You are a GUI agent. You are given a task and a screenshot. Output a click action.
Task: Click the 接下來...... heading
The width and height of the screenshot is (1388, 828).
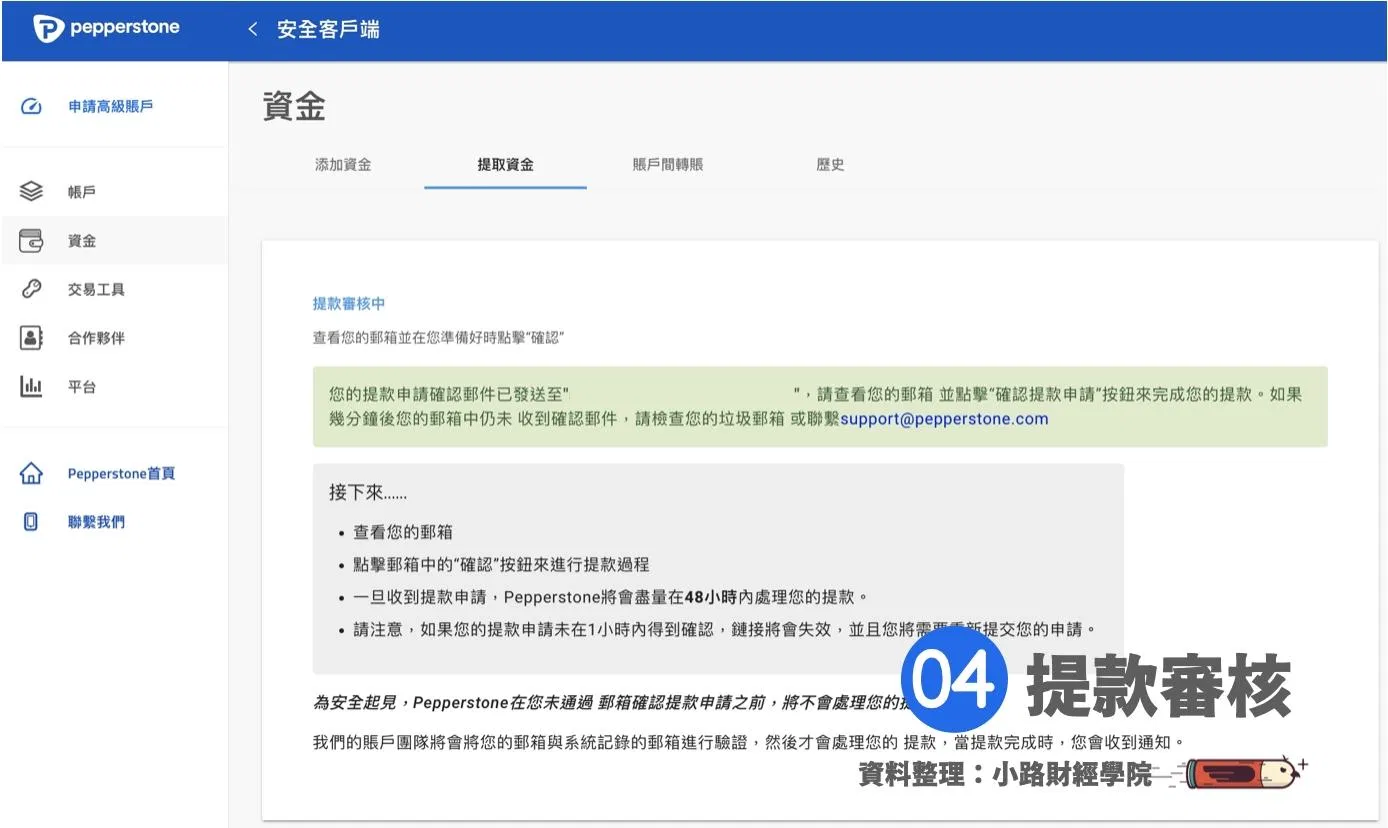click(368, 493)
